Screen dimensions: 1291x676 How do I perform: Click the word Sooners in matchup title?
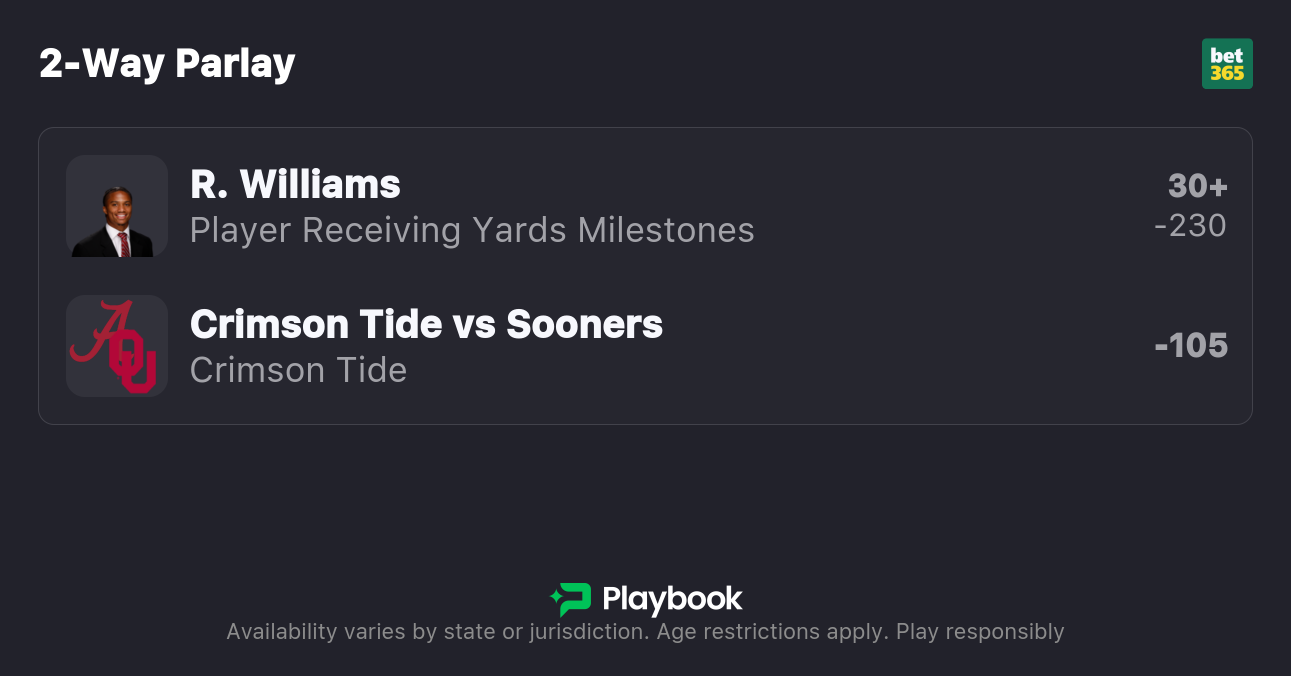tap(584, 324)
